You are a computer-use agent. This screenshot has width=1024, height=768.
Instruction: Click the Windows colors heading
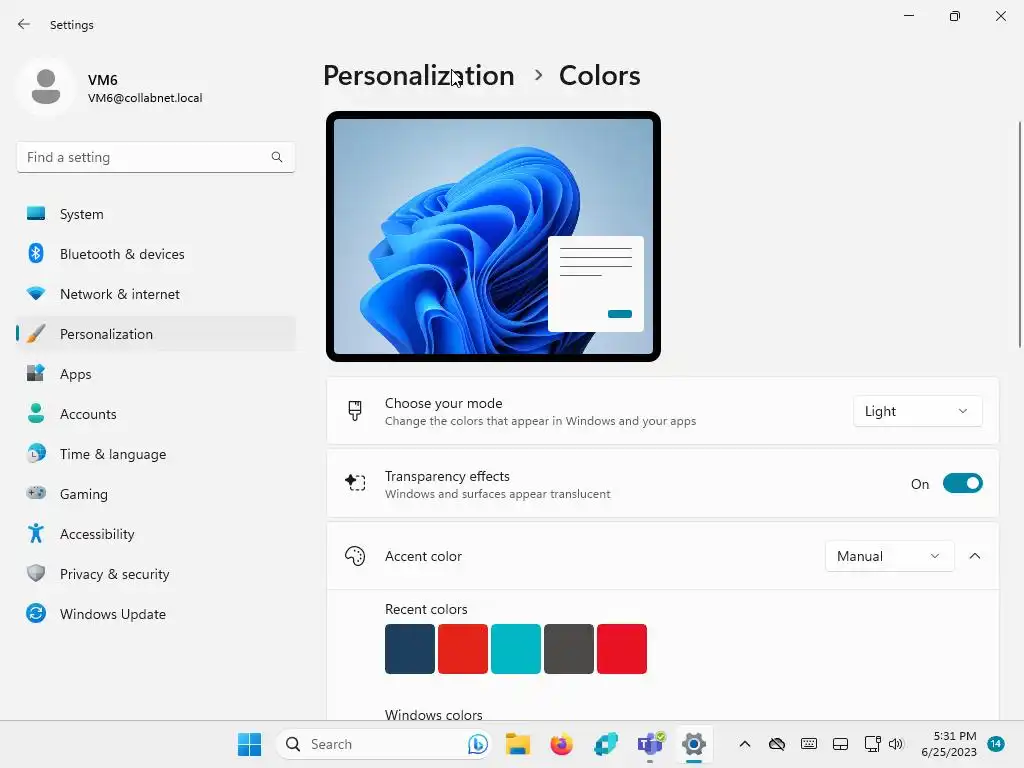point(434,714)
